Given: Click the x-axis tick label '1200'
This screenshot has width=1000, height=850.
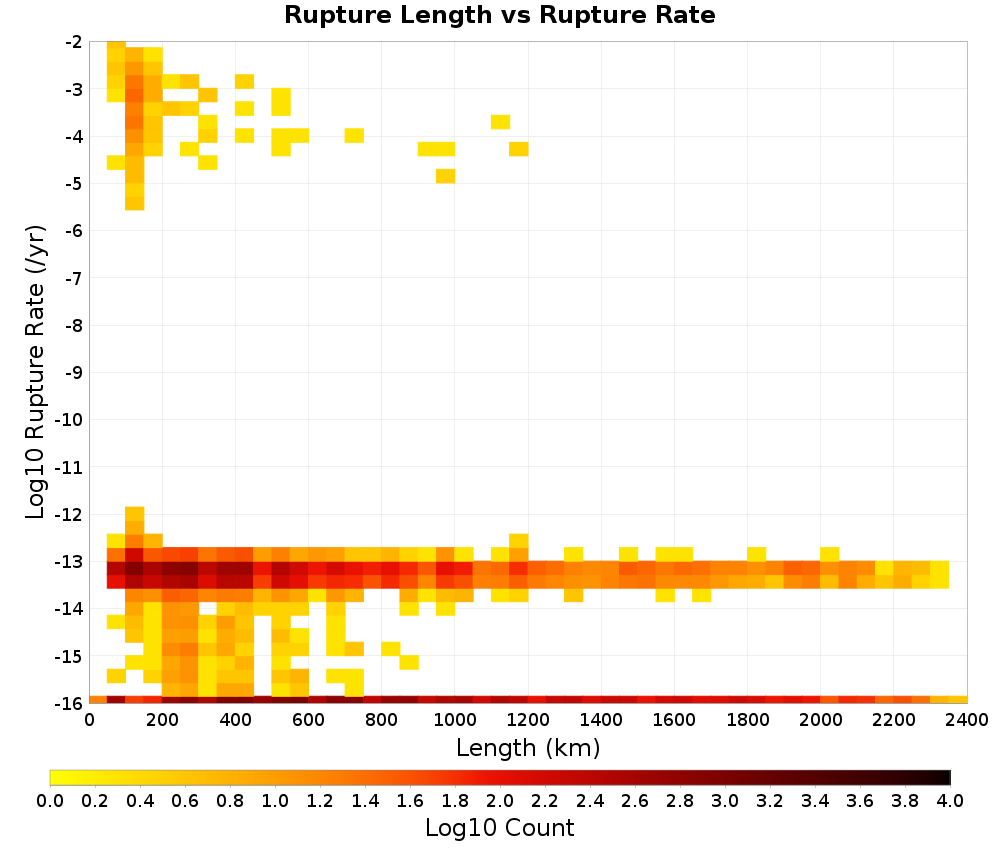Looking at the screenshot, I should (528, 720).
